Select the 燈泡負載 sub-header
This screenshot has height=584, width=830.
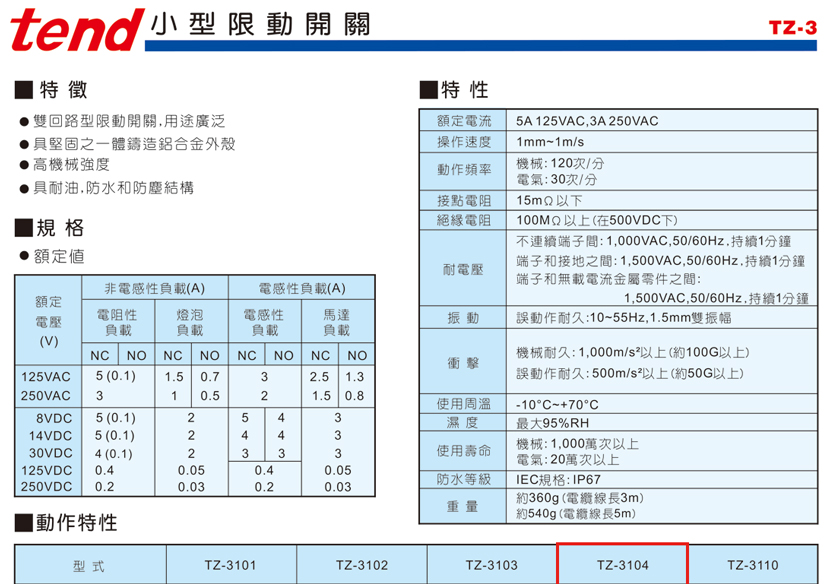pyautogui.click(x=190, y=322)
